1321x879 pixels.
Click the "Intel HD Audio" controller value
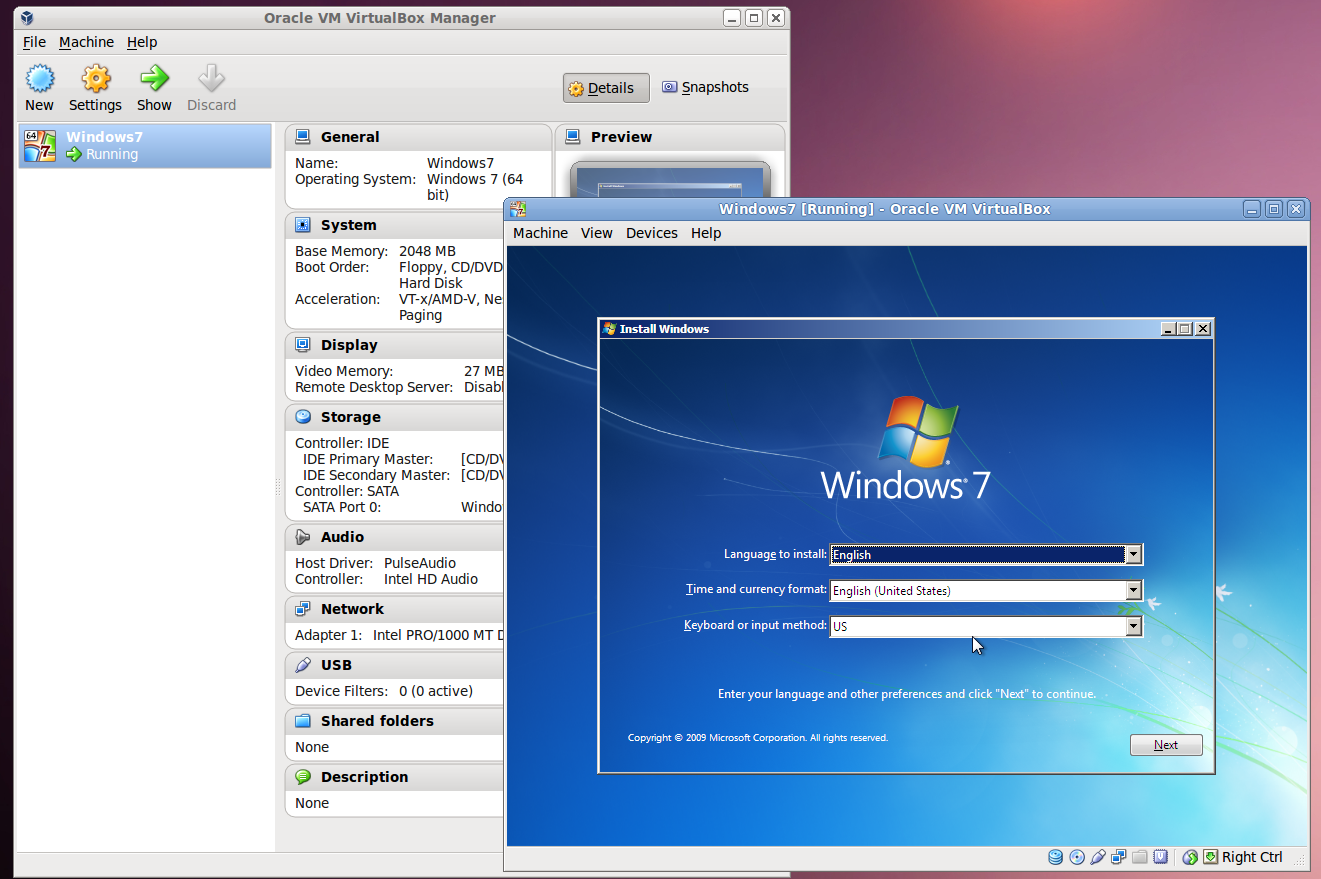pyautogui.click(x=431, y=579)
